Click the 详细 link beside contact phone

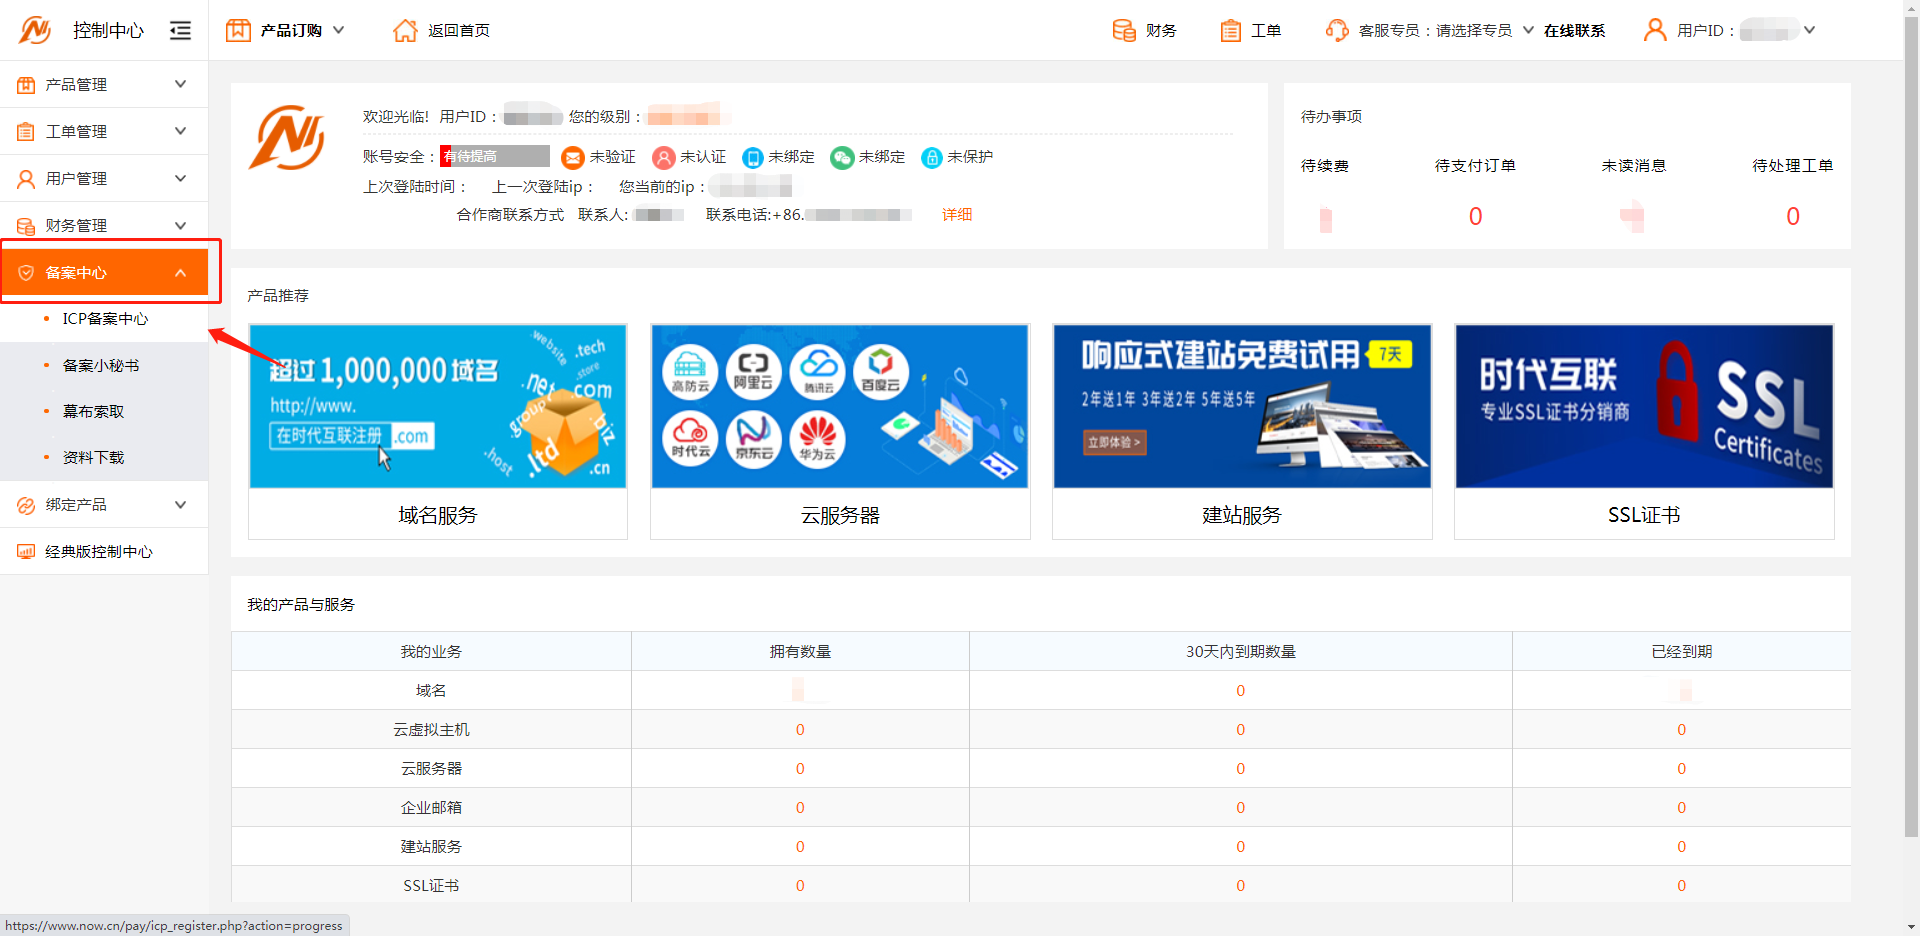(957, 215)
